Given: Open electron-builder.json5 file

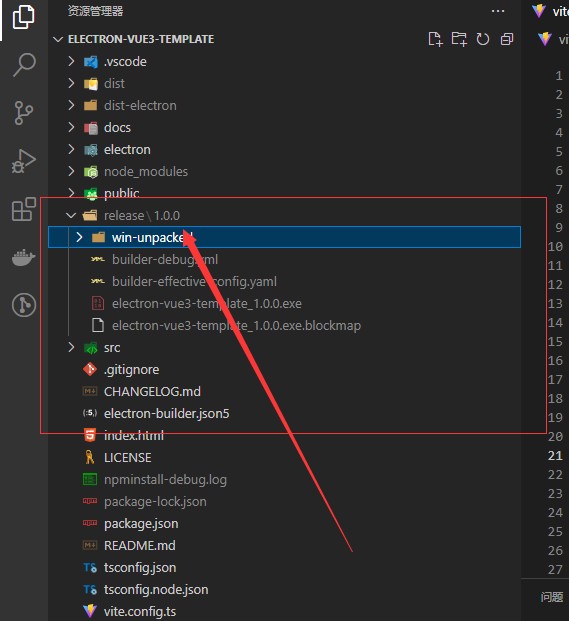Looking at the screenshot, I should (x=166, y=413).
